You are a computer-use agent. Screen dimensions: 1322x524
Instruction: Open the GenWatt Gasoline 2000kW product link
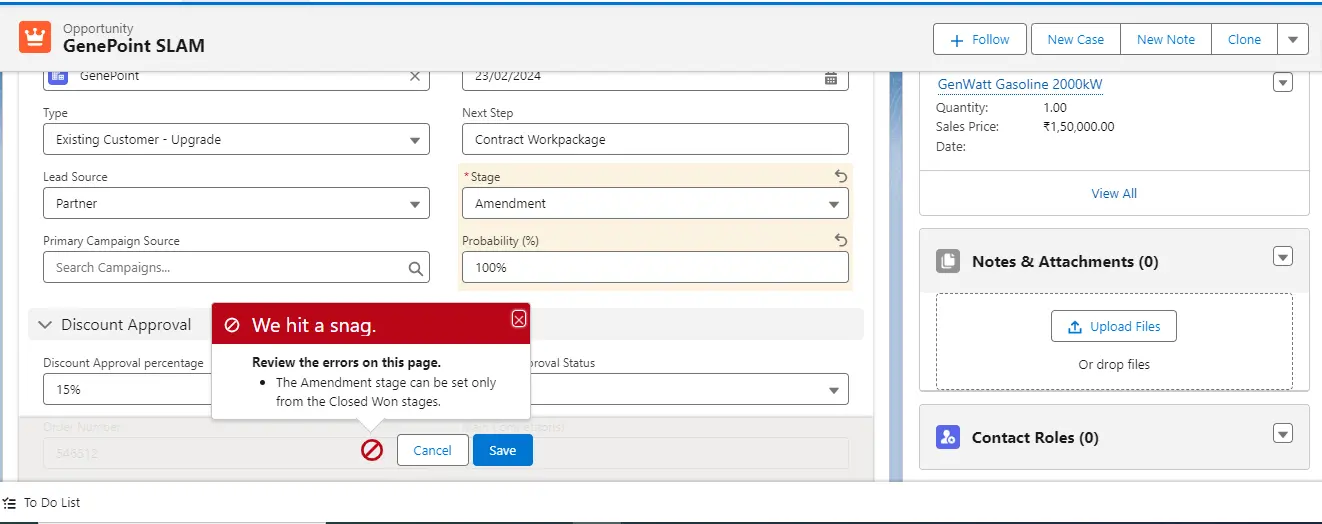tap(1020, 85)
